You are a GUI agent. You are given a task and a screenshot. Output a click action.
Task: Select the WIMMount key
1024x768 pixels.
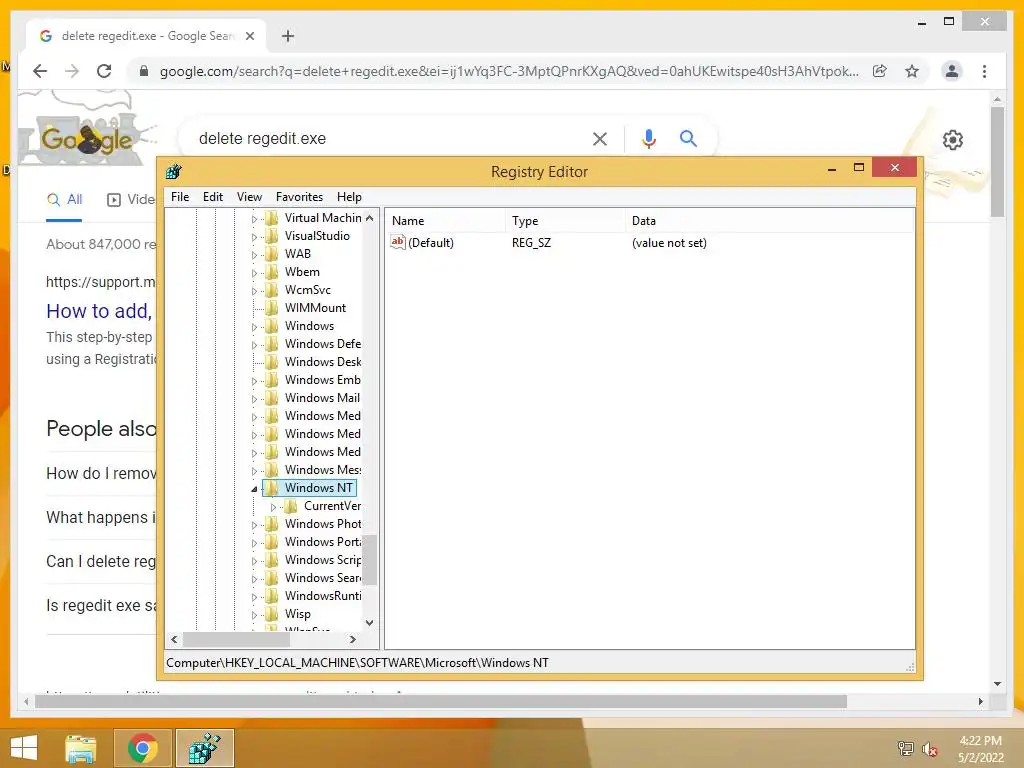315,308
